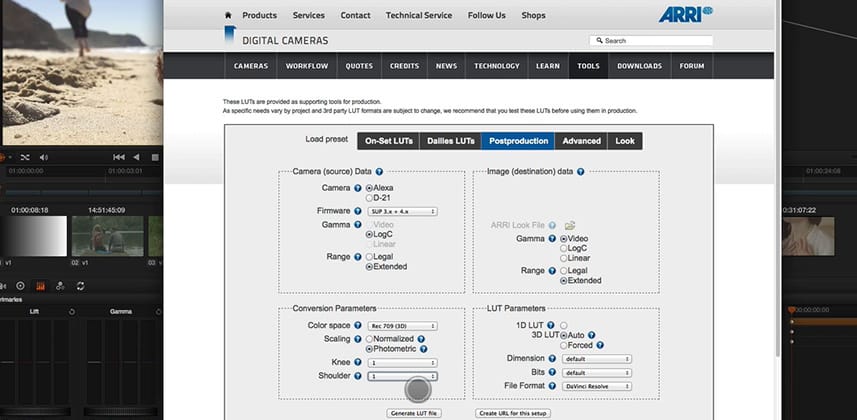Open the Technical Service menu

(x=419, y=15)
